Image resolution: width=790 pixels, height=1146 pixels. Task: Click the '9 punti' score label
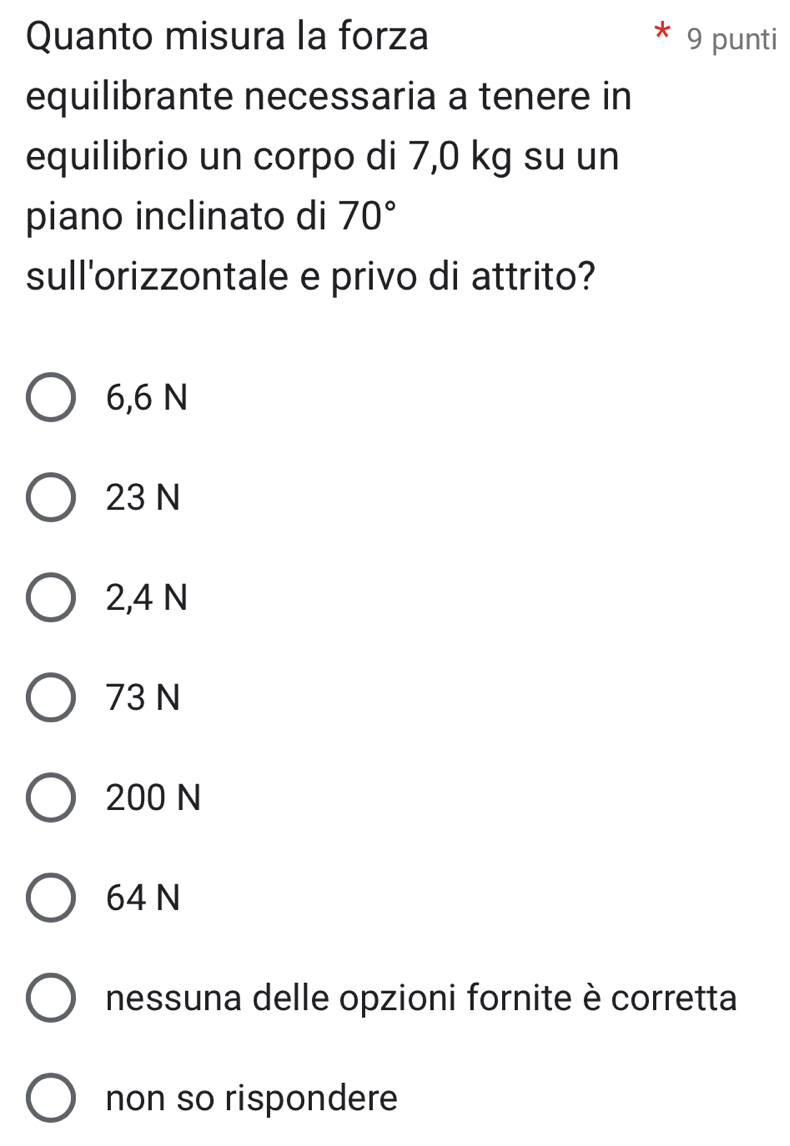click(732, 39)
